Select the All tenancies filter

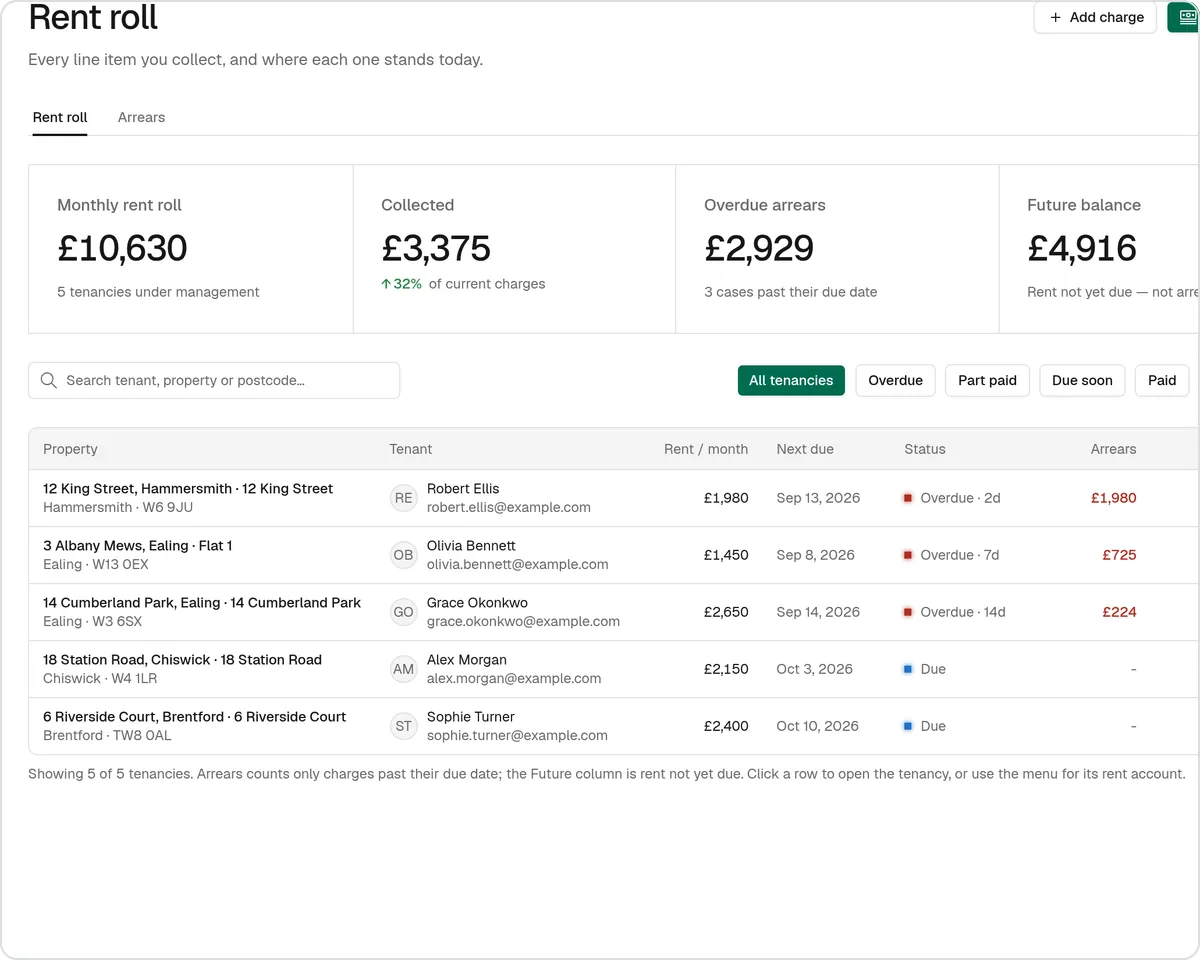click(x=791, y=380)
